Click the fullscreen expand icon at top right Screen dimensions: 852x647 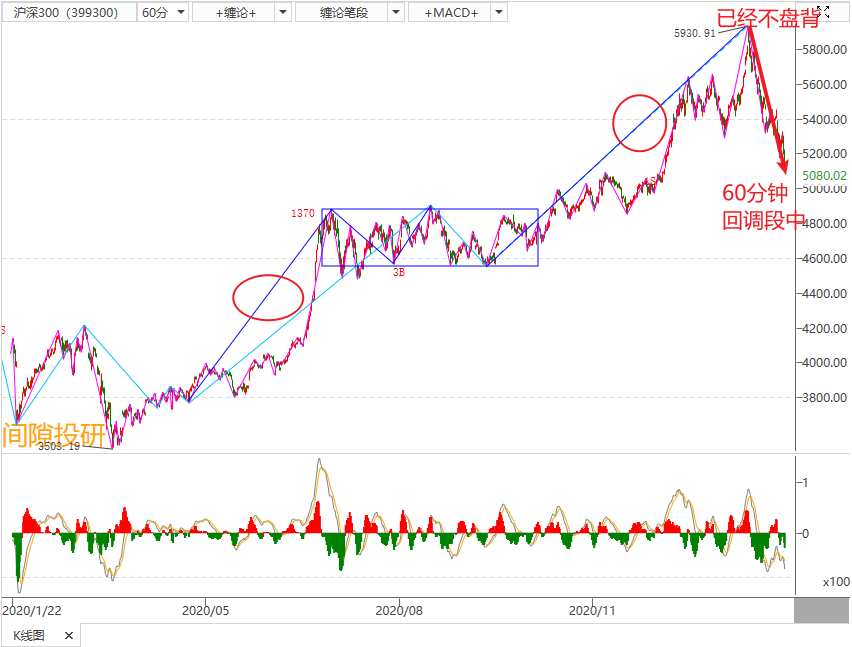point(823,11)
